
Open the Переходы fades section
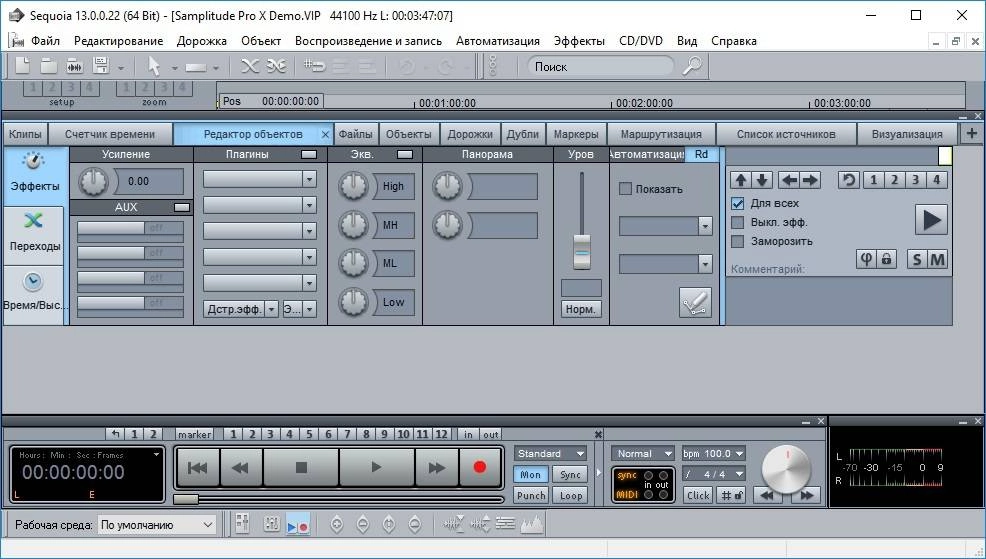coord(35,235)
